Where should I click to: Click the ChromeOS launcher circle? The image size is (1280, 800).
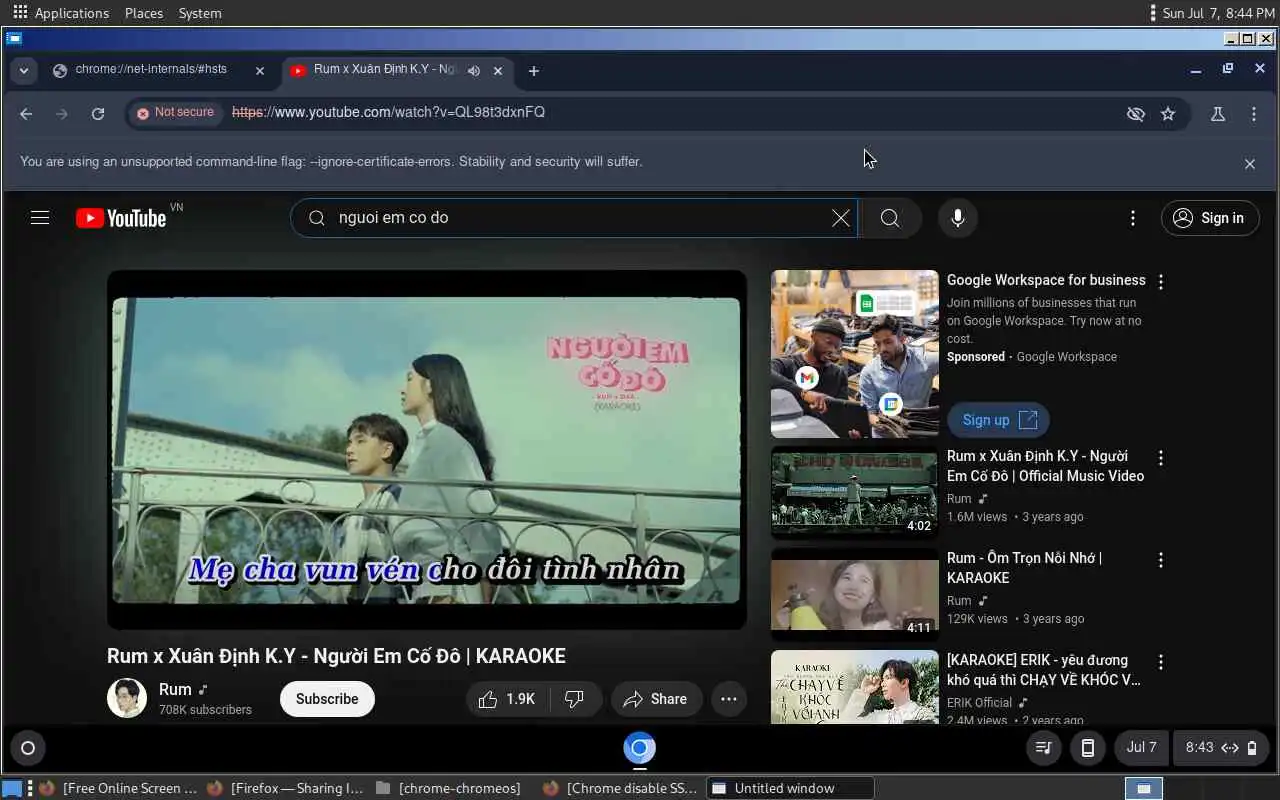[28, 748]
